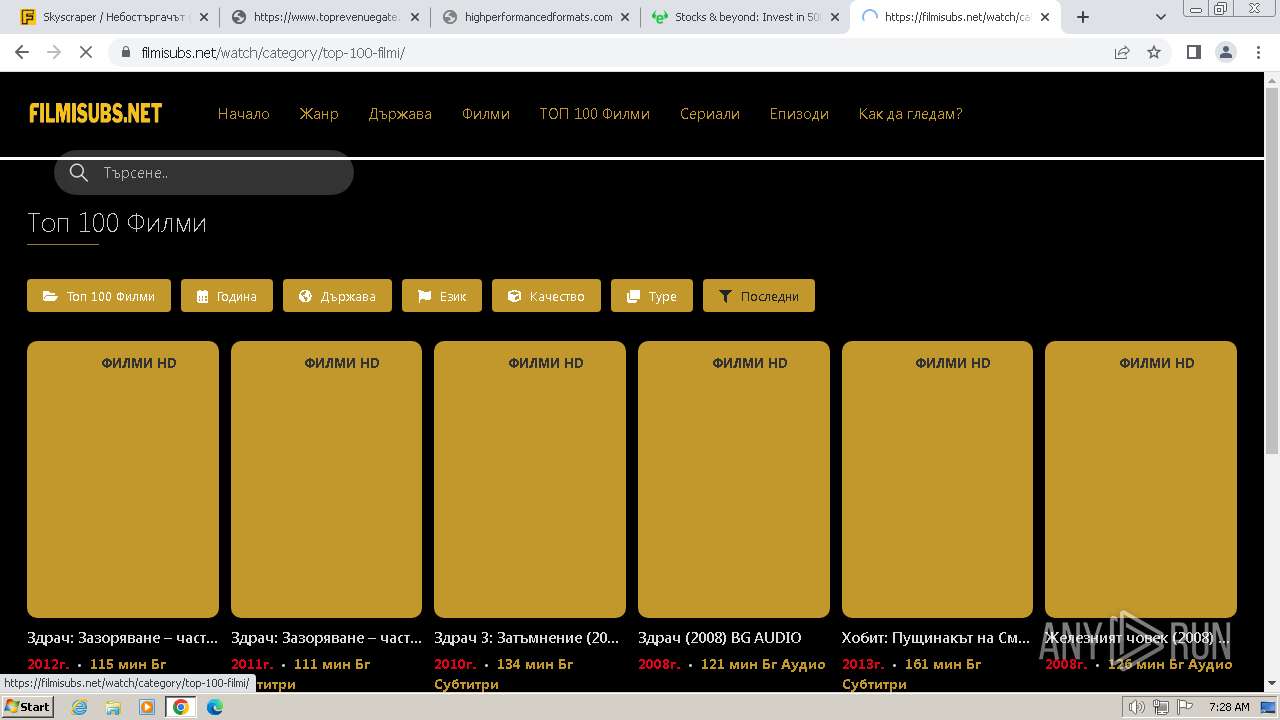
Task: Close the Stocks & beyond tab
Action: [x=835, y=17]
